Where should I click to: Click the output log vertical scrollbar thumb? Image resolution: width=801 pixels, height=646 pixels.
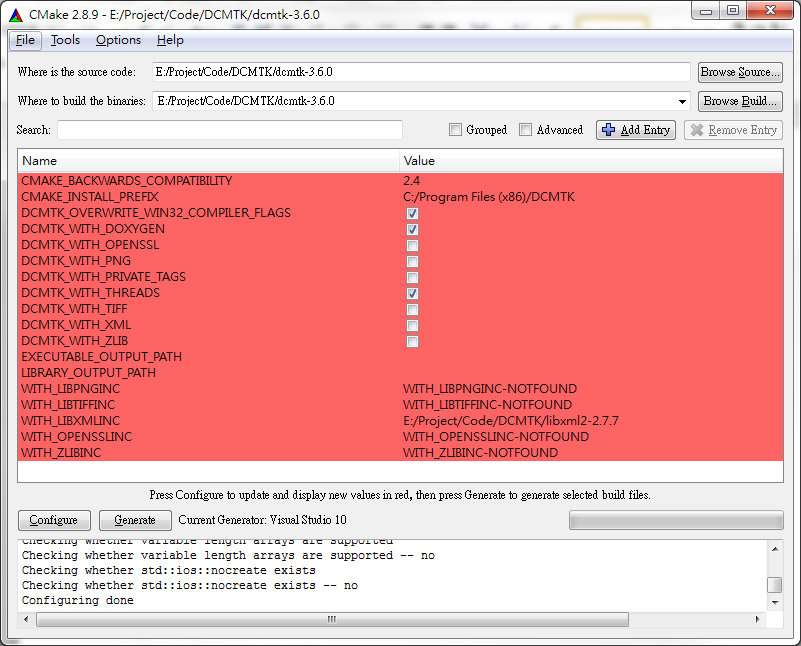(775, 585)
